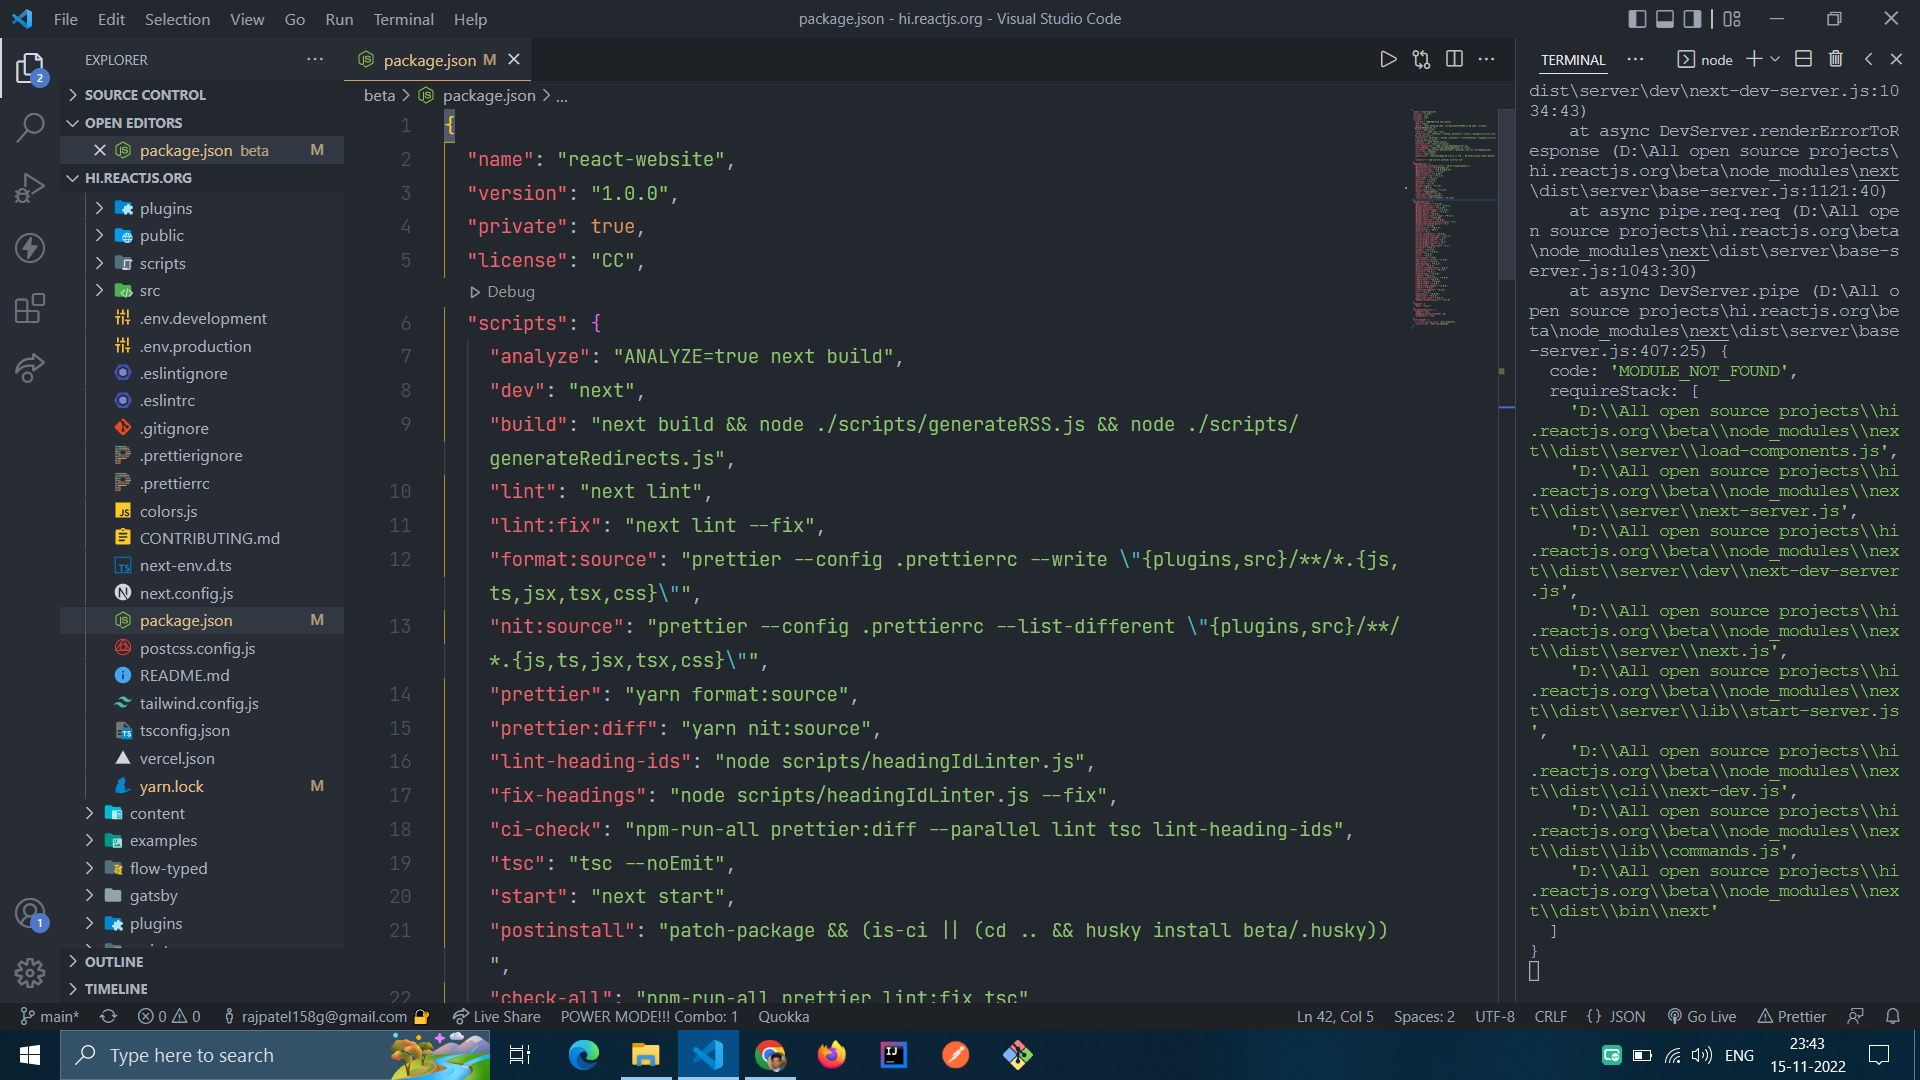Open the Extensions view

coord(30,308)
